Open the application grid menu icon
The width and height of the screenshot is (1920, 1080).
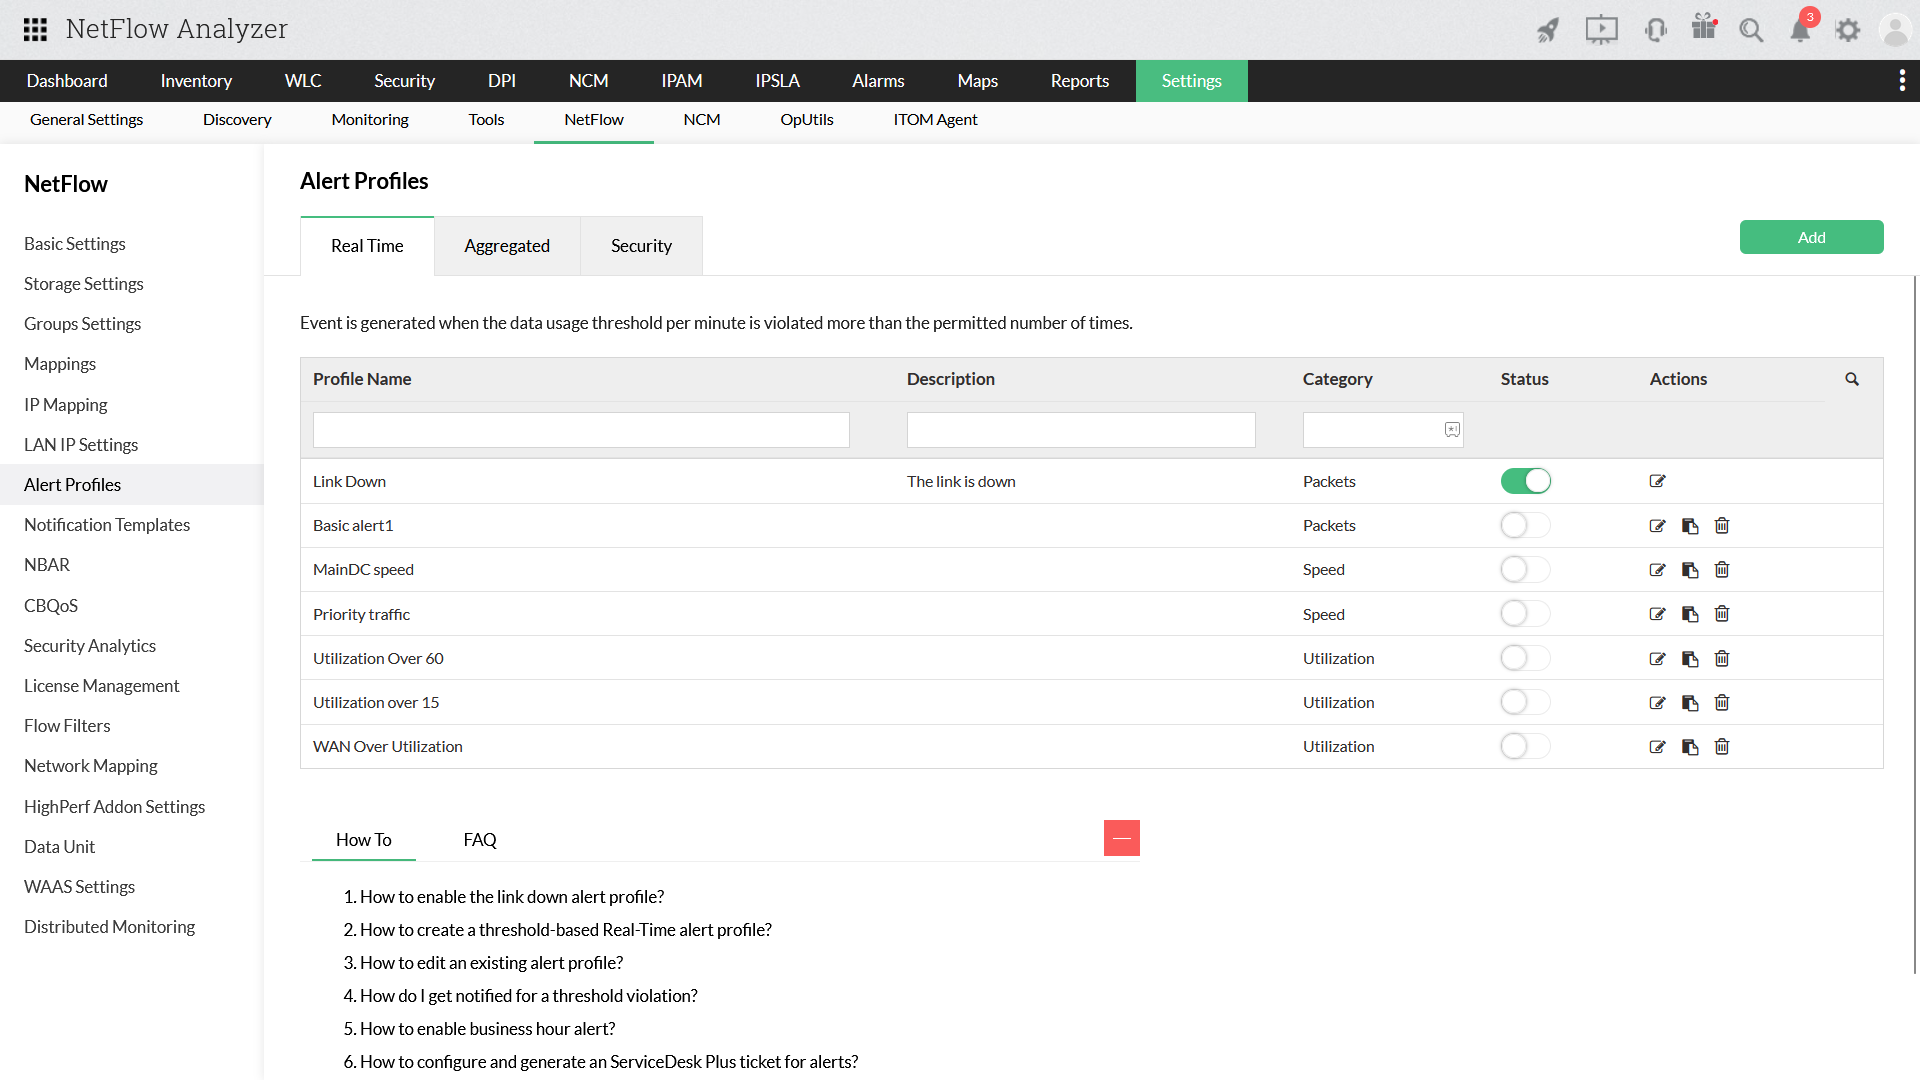(x=35, y=29)
